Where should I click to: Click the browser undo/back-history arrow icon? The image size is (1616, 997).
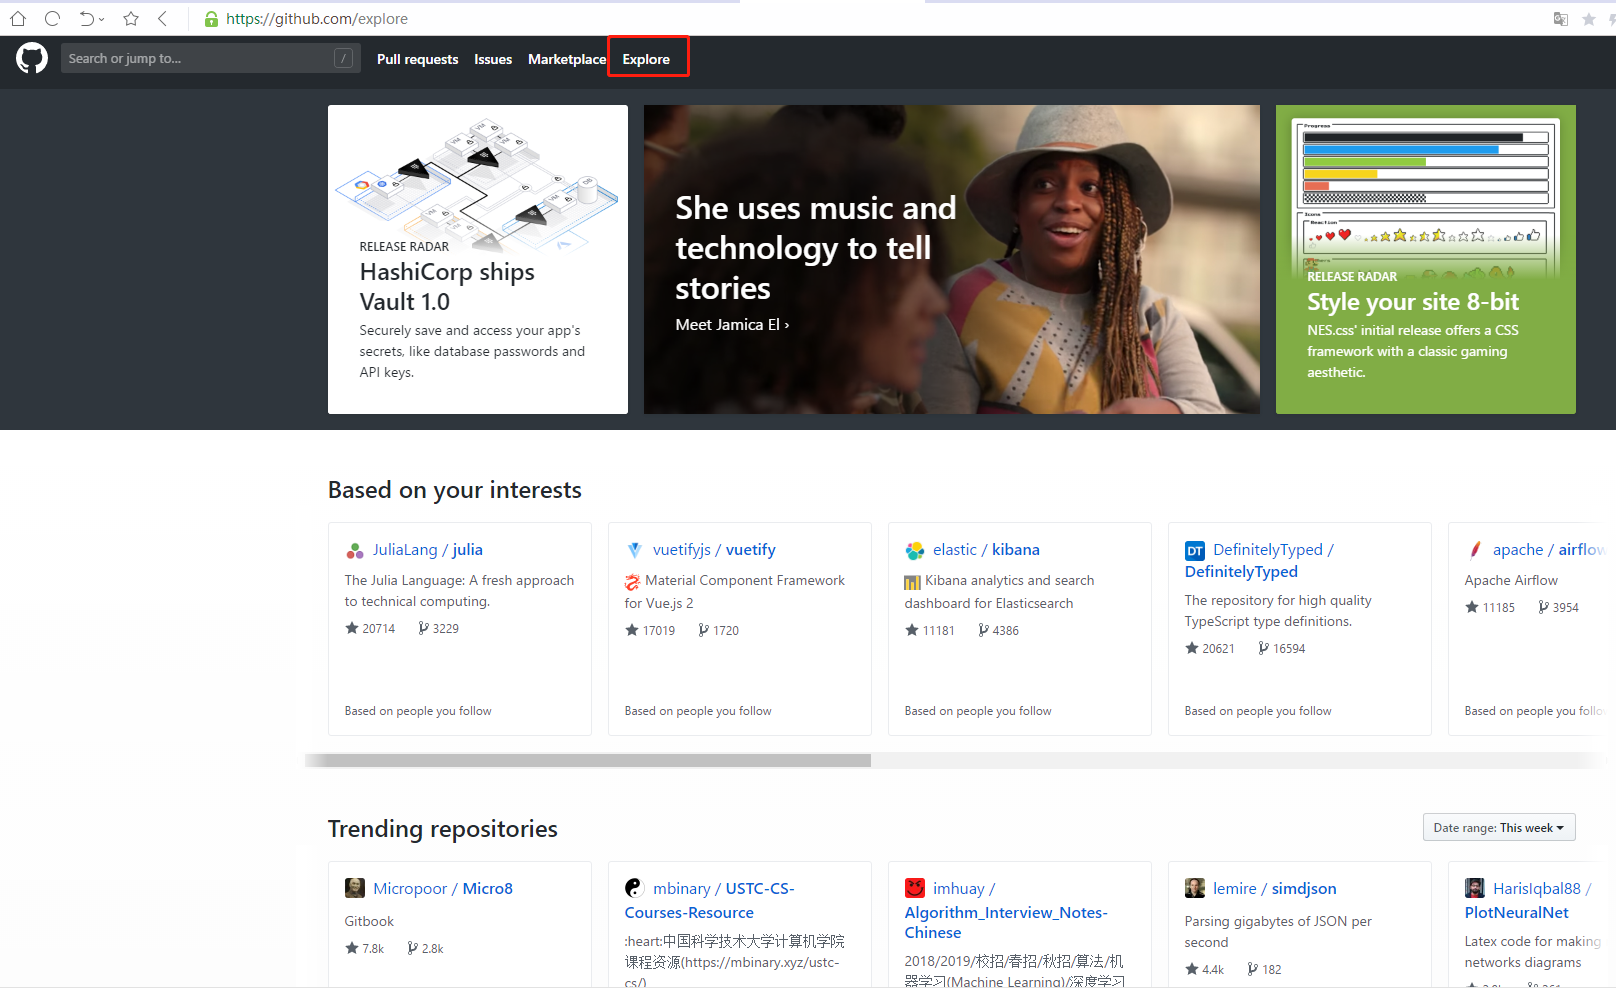point(87,18)
